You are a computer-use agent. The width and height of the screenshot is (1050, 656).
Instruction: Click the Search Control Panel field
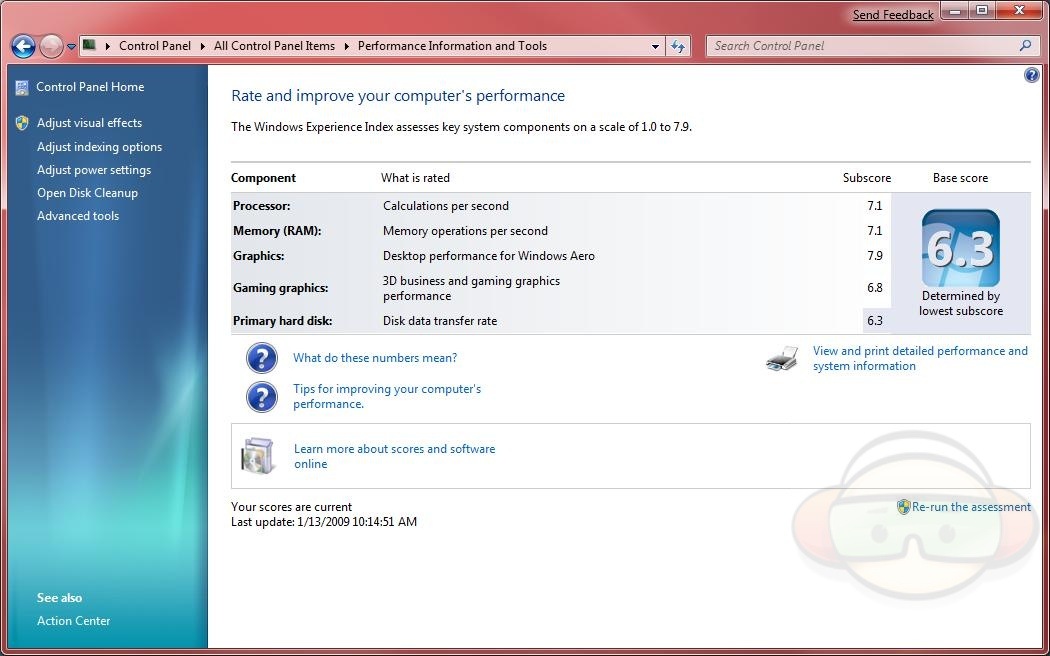pos(860,46)
